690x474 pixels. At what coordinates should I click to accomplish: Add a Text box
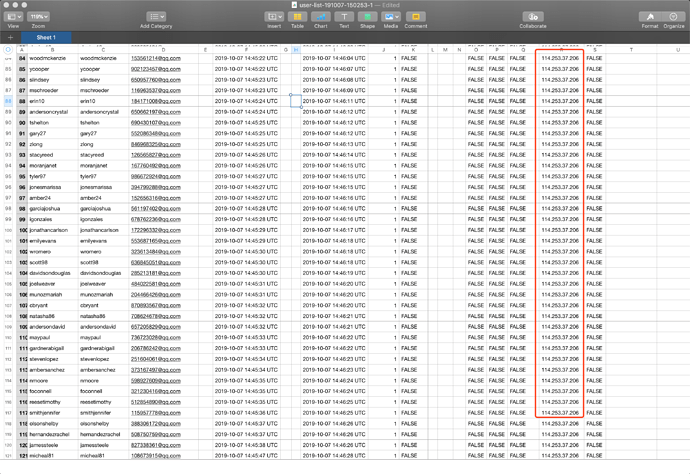pyautogui.click(x=344, y=17)
